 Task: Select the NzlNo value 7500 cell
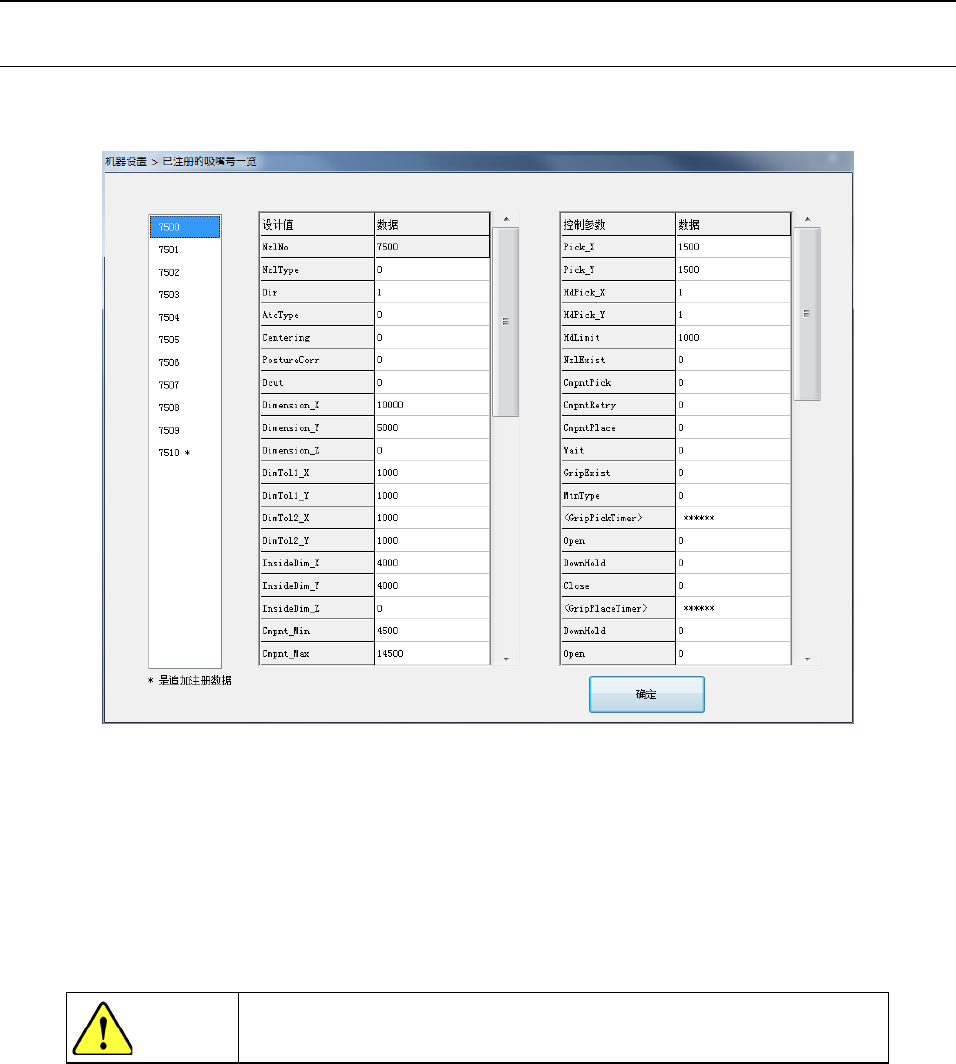pyautogui.click(x=432, y=247)
